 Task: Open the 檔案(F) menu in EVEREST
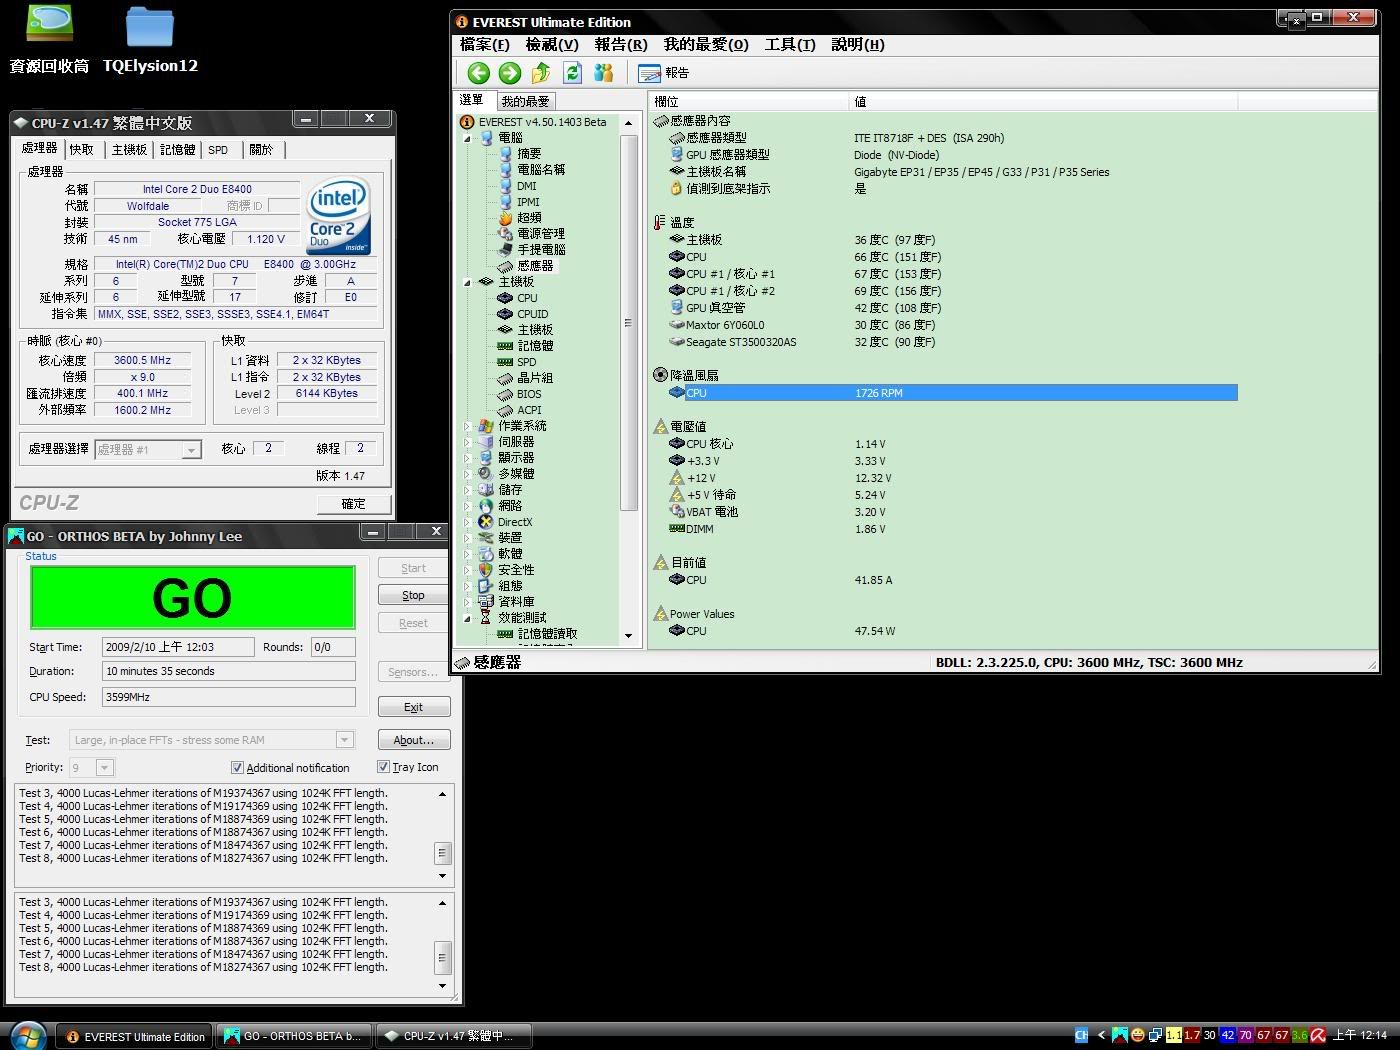point(485,45)
